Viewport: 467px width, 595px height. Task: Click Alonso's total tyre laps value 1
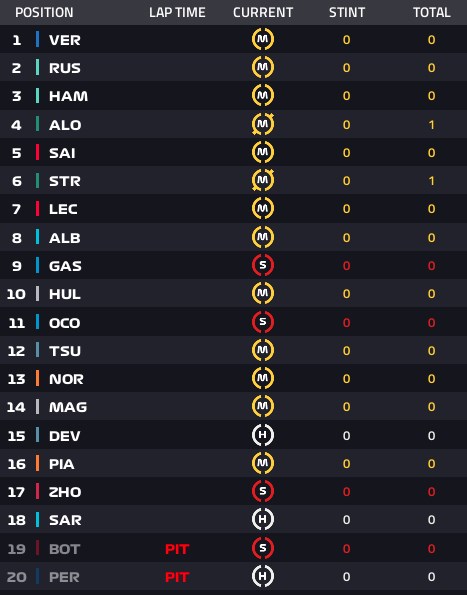(x=431, y=124)
